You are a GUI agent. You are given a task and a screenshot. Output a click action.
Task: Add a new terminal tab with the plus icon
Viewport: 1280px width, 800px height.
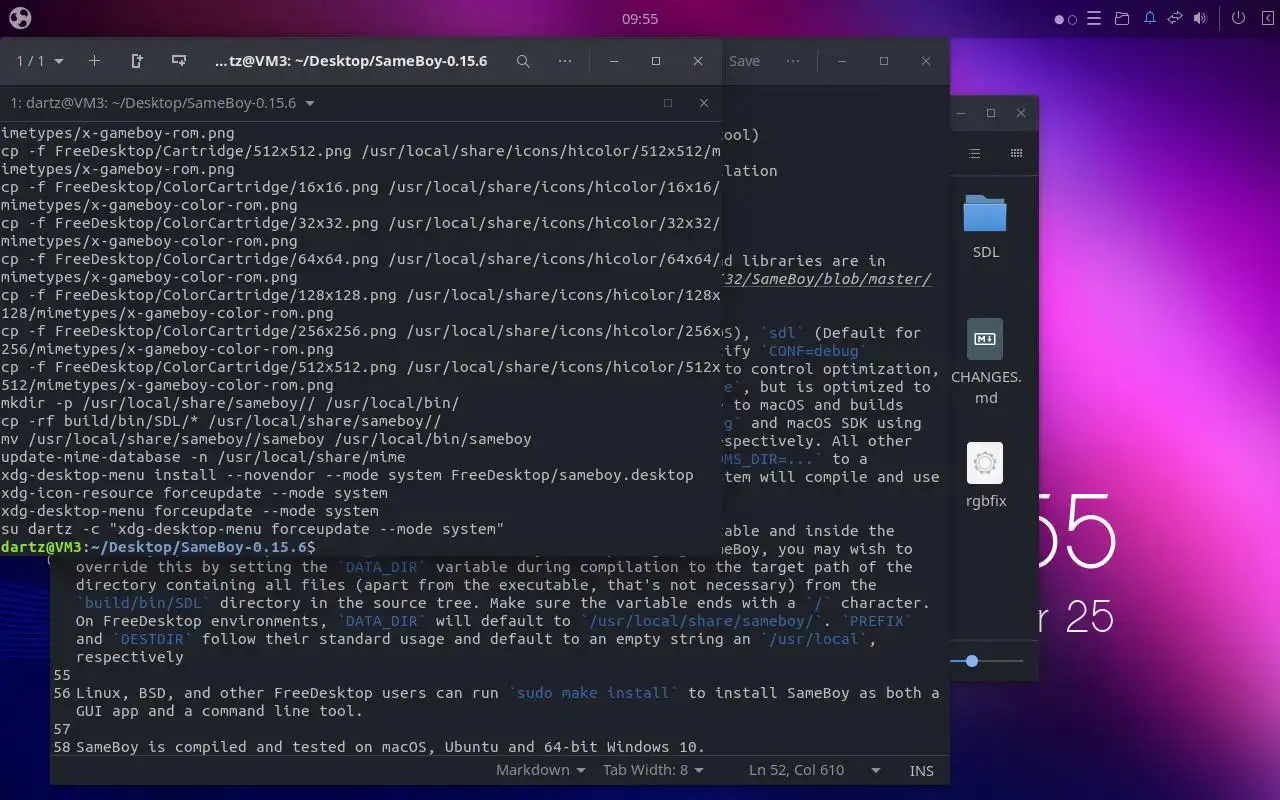pos(94,61)
